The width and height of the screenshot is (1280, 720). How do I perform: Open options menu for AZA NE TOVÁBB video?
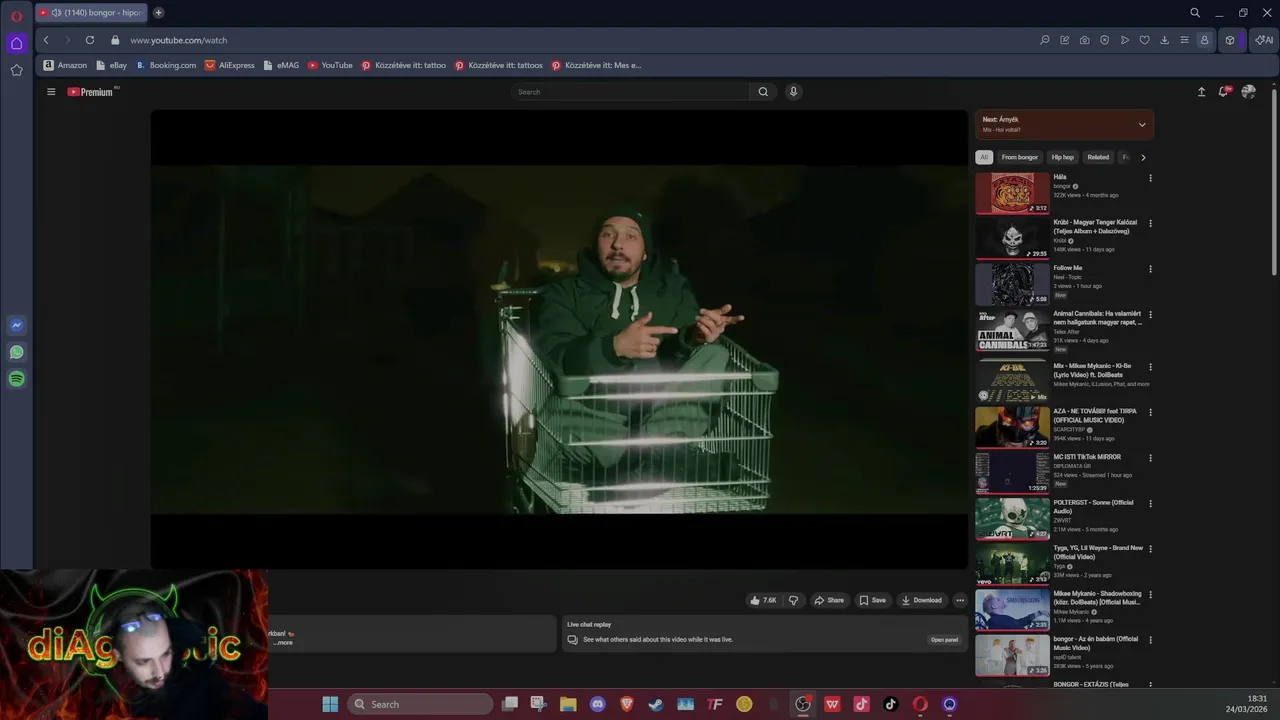(1150, 412)
